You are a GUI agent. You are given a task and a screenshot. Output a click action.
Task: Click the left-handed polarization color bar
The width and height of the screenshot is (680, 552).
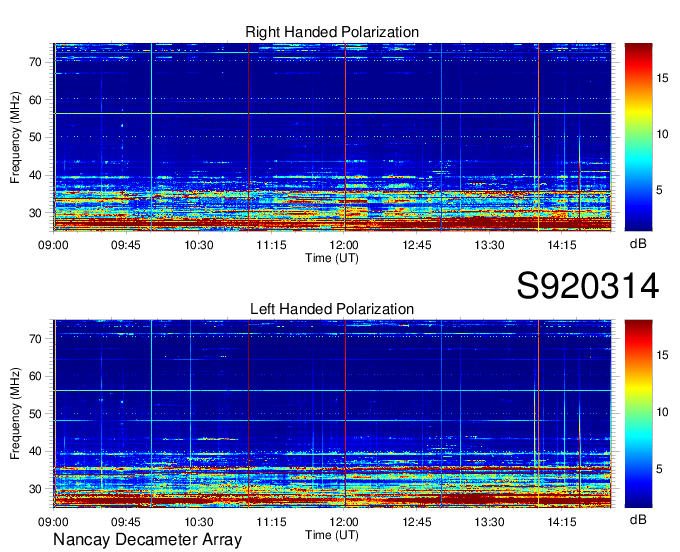pyautogui.click(x=638, y=414)
